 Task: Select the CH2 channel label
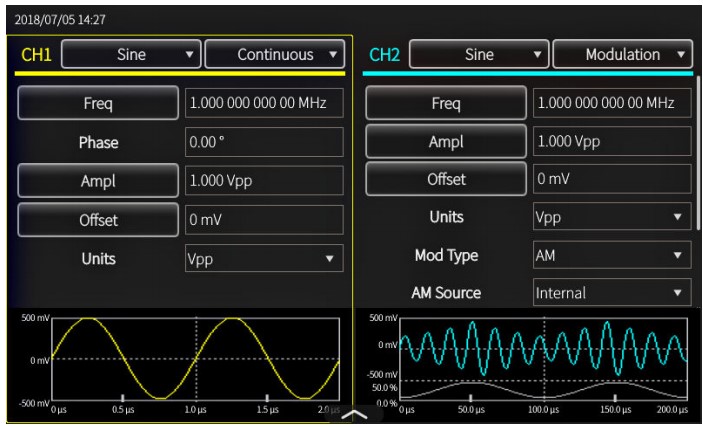point(384,55)
